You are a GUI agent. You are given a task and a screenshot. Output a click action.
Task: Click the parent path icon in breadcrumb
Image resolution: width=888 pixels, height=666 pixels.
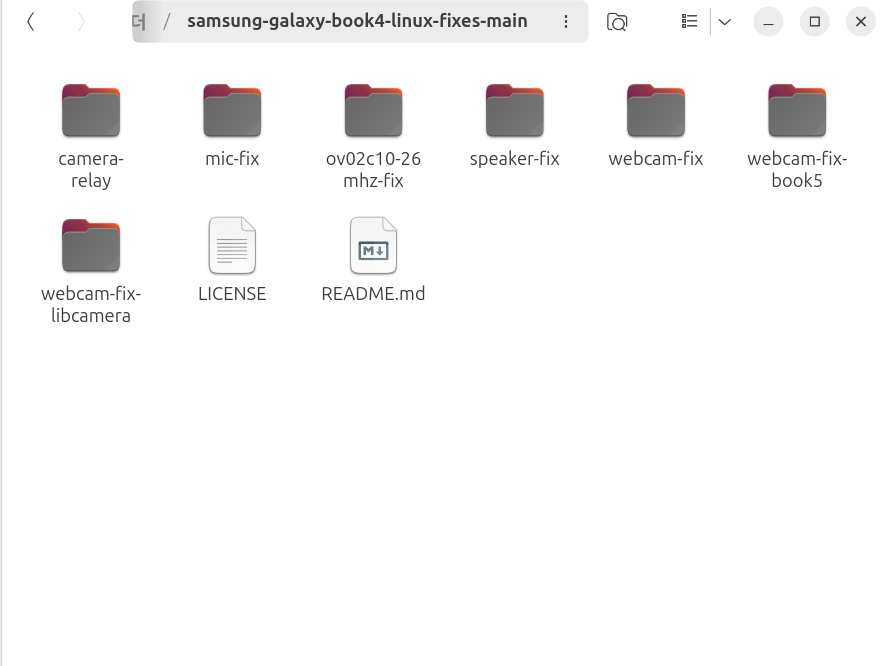139,22
